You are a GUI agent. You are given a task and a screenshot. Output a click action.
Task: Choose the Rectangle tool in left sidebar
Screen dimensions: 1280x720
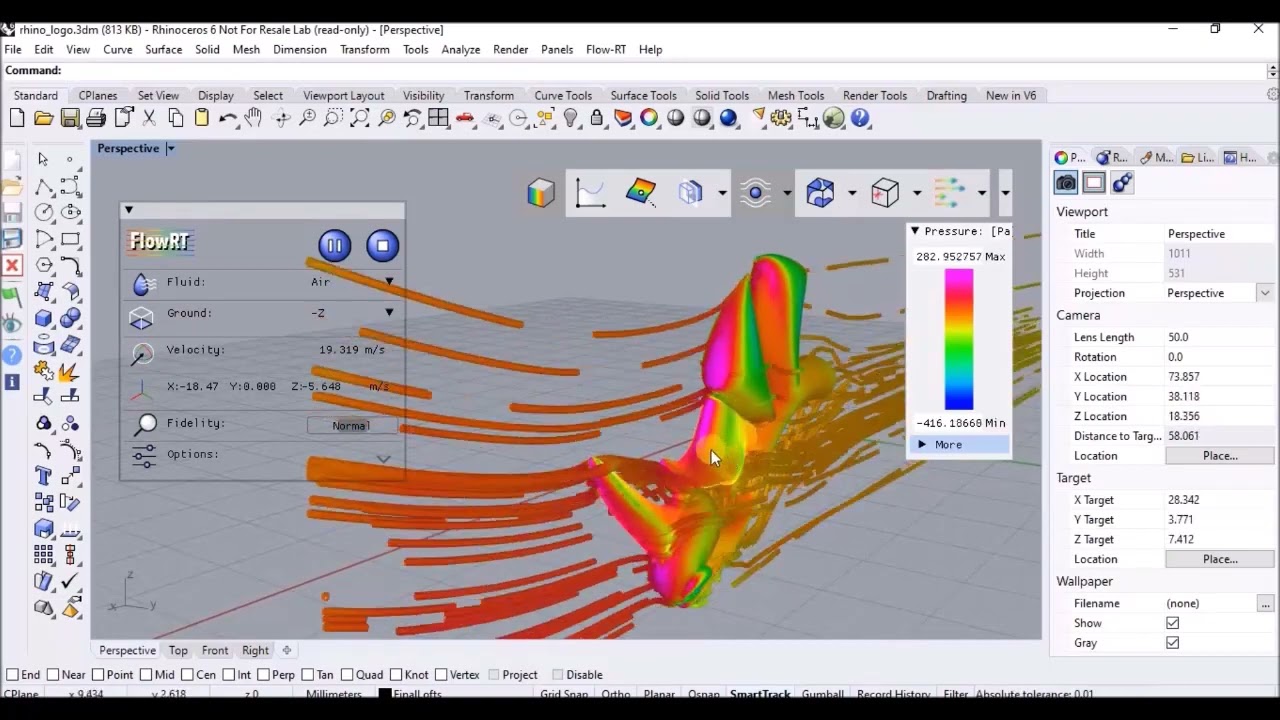coord(70,239)
